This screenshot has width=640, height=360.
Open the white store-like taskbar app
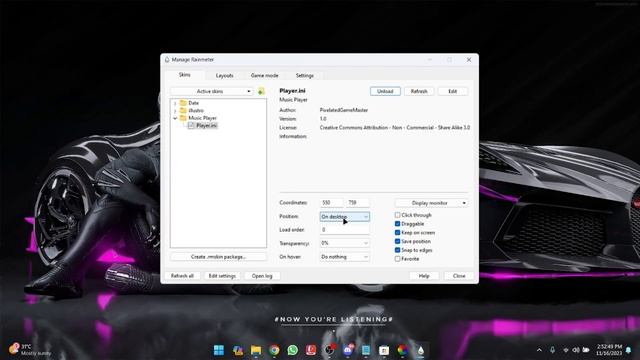tap(384, 350)
